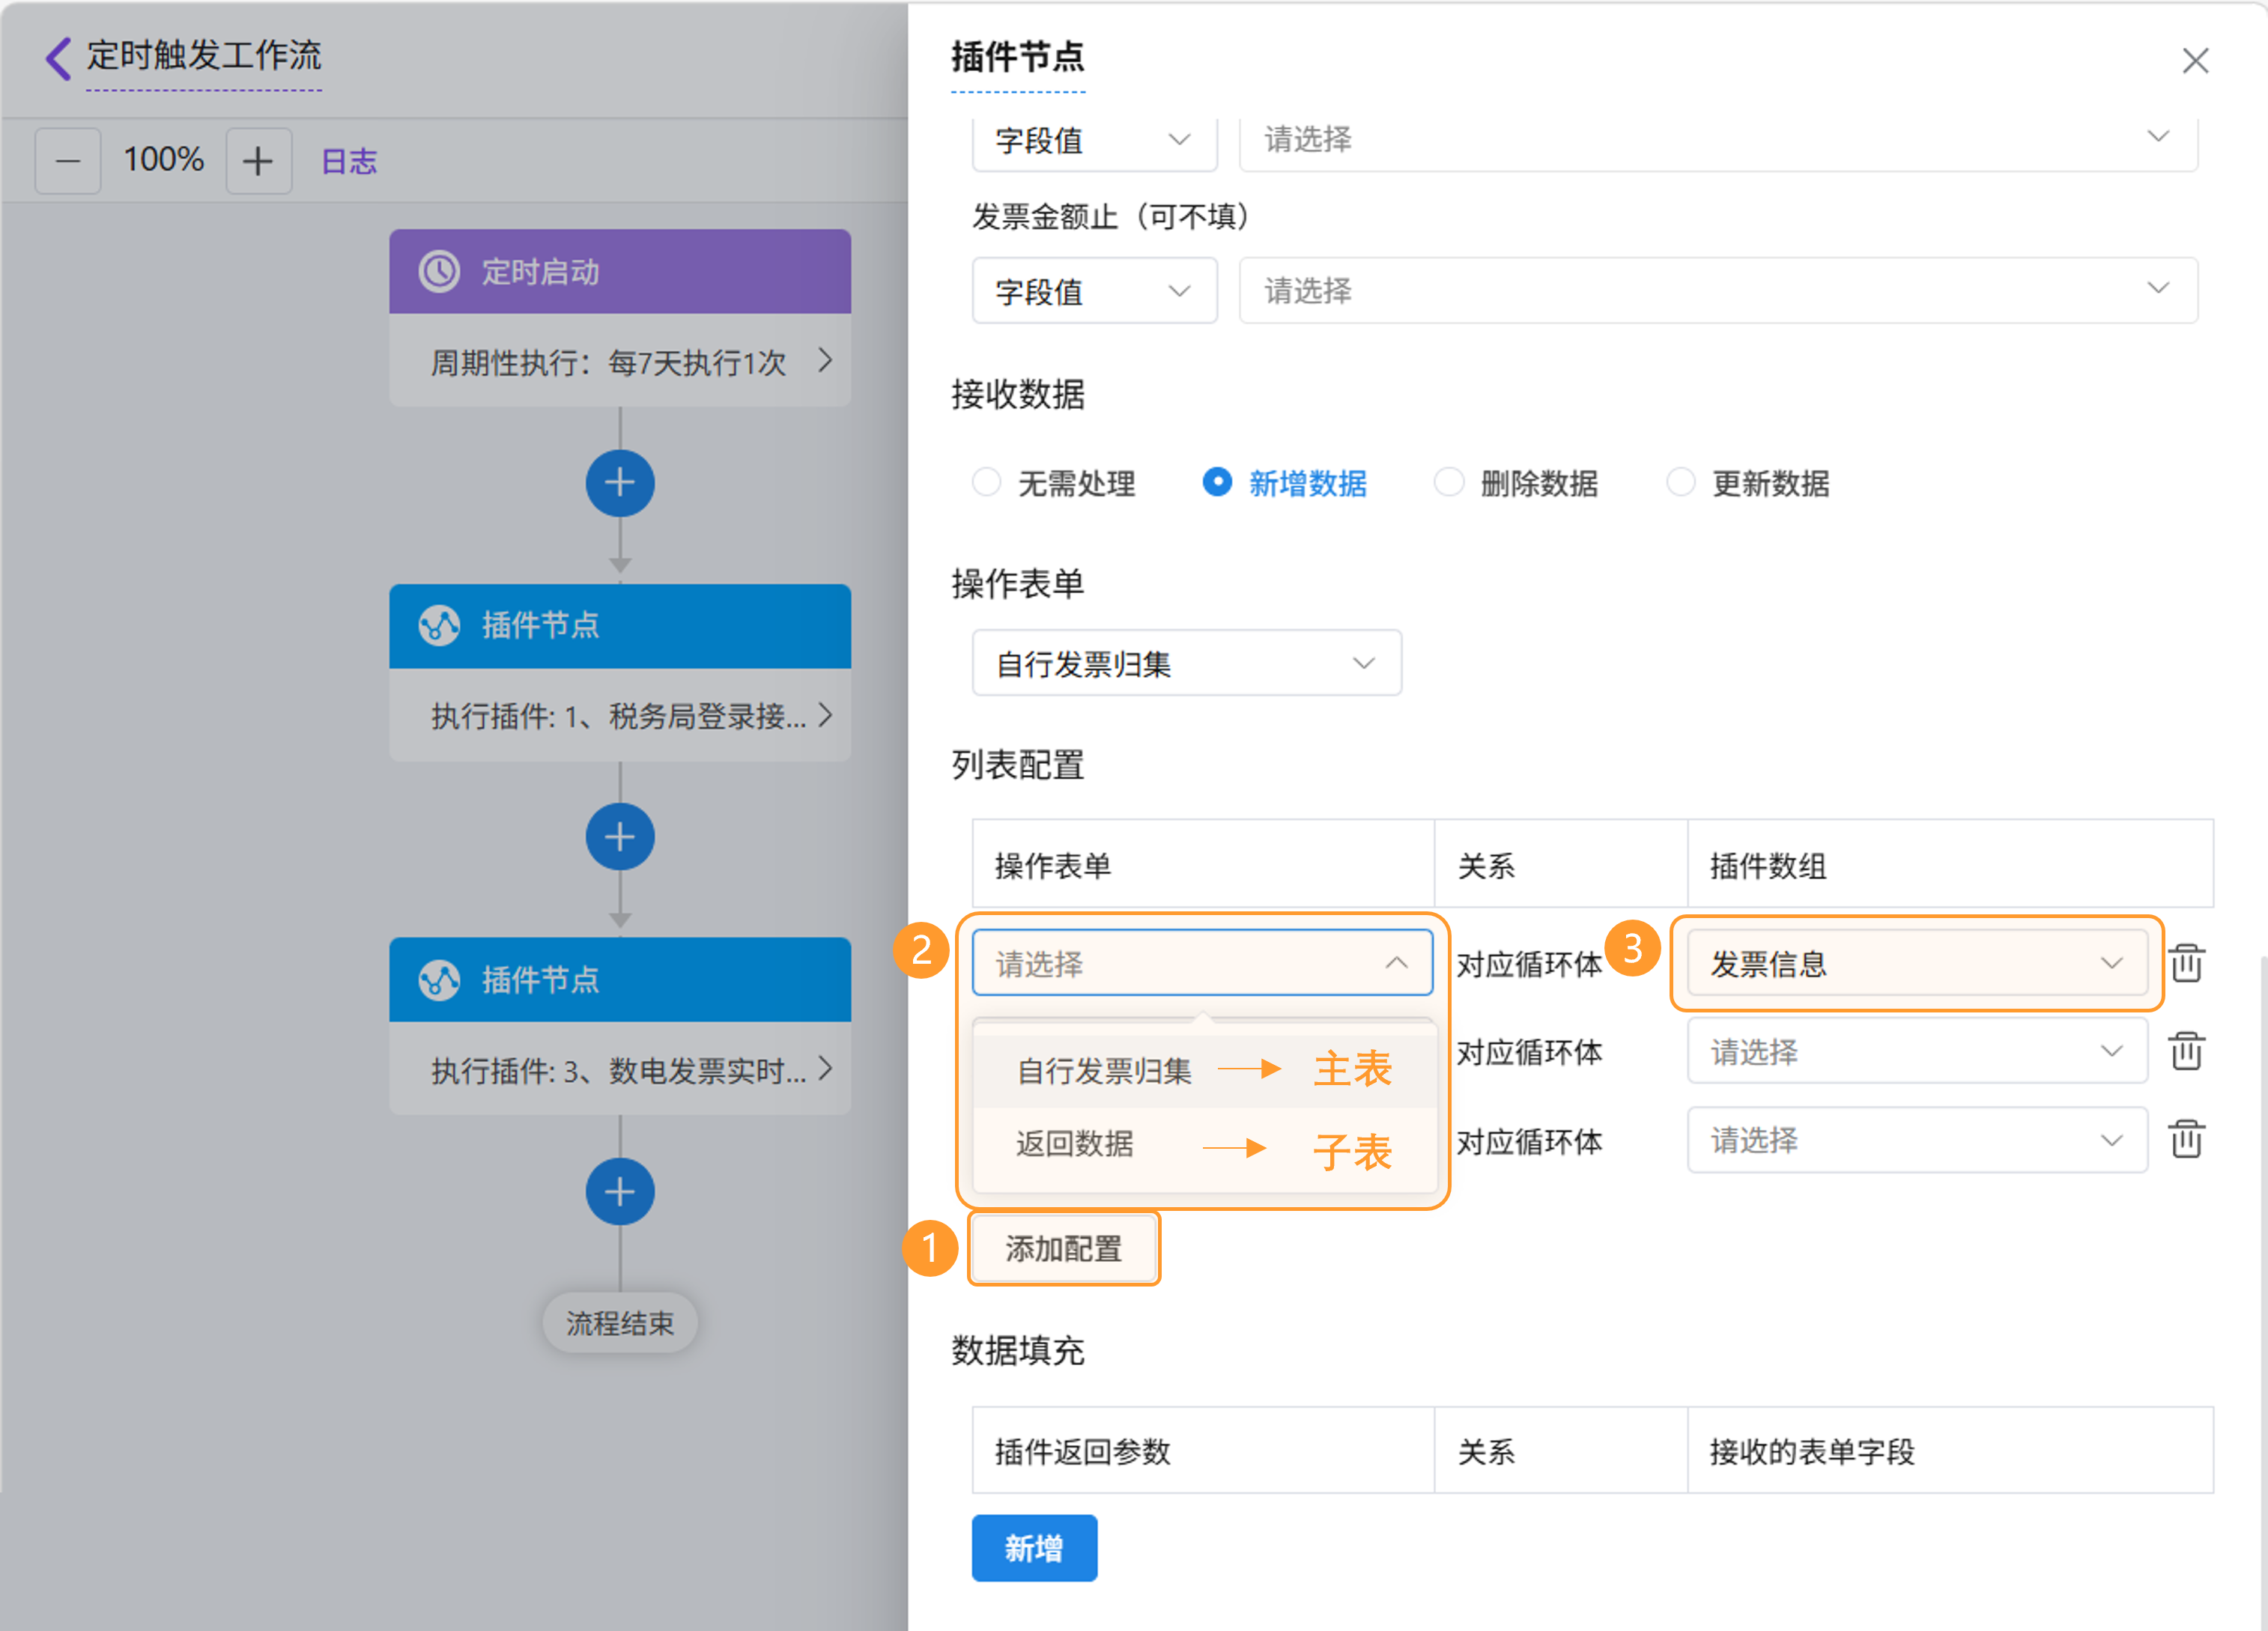Delete the second list config row
The height and width of the screenshot is (1631, 2268).
[x=2186, y=1051]
